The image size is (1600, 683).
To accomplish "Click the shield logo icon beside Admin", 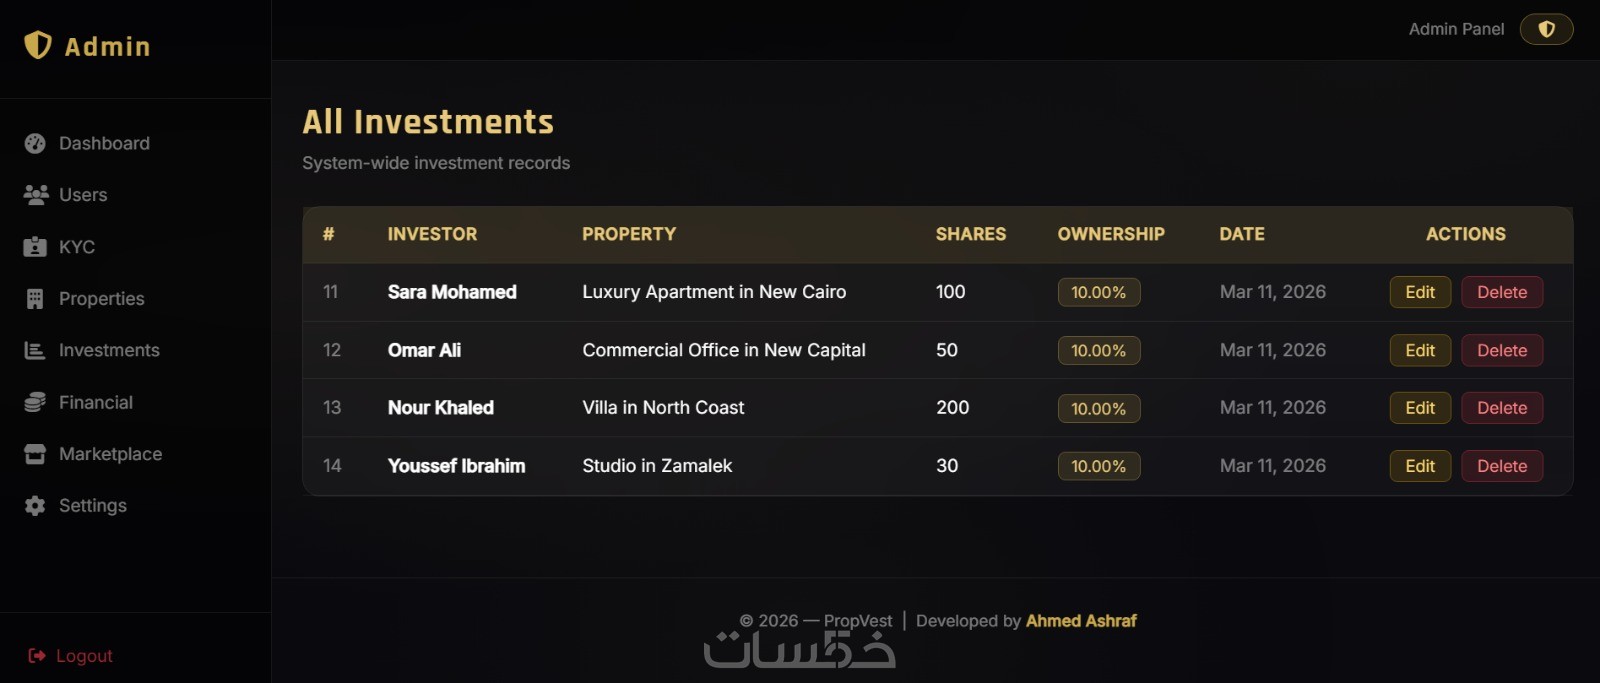I will point(38,45).
